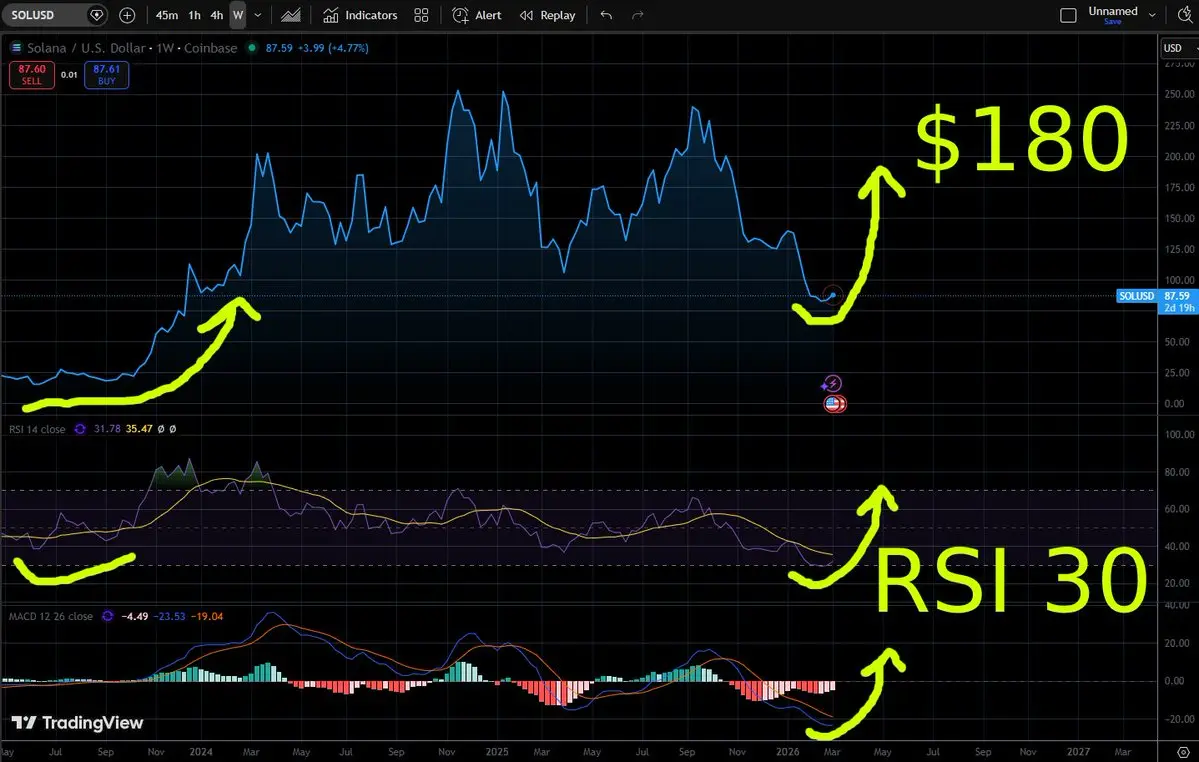This screenshot has height=762, width=1199.
Task: Click the 250.00 price scale label
Action: coord(1179,94)
